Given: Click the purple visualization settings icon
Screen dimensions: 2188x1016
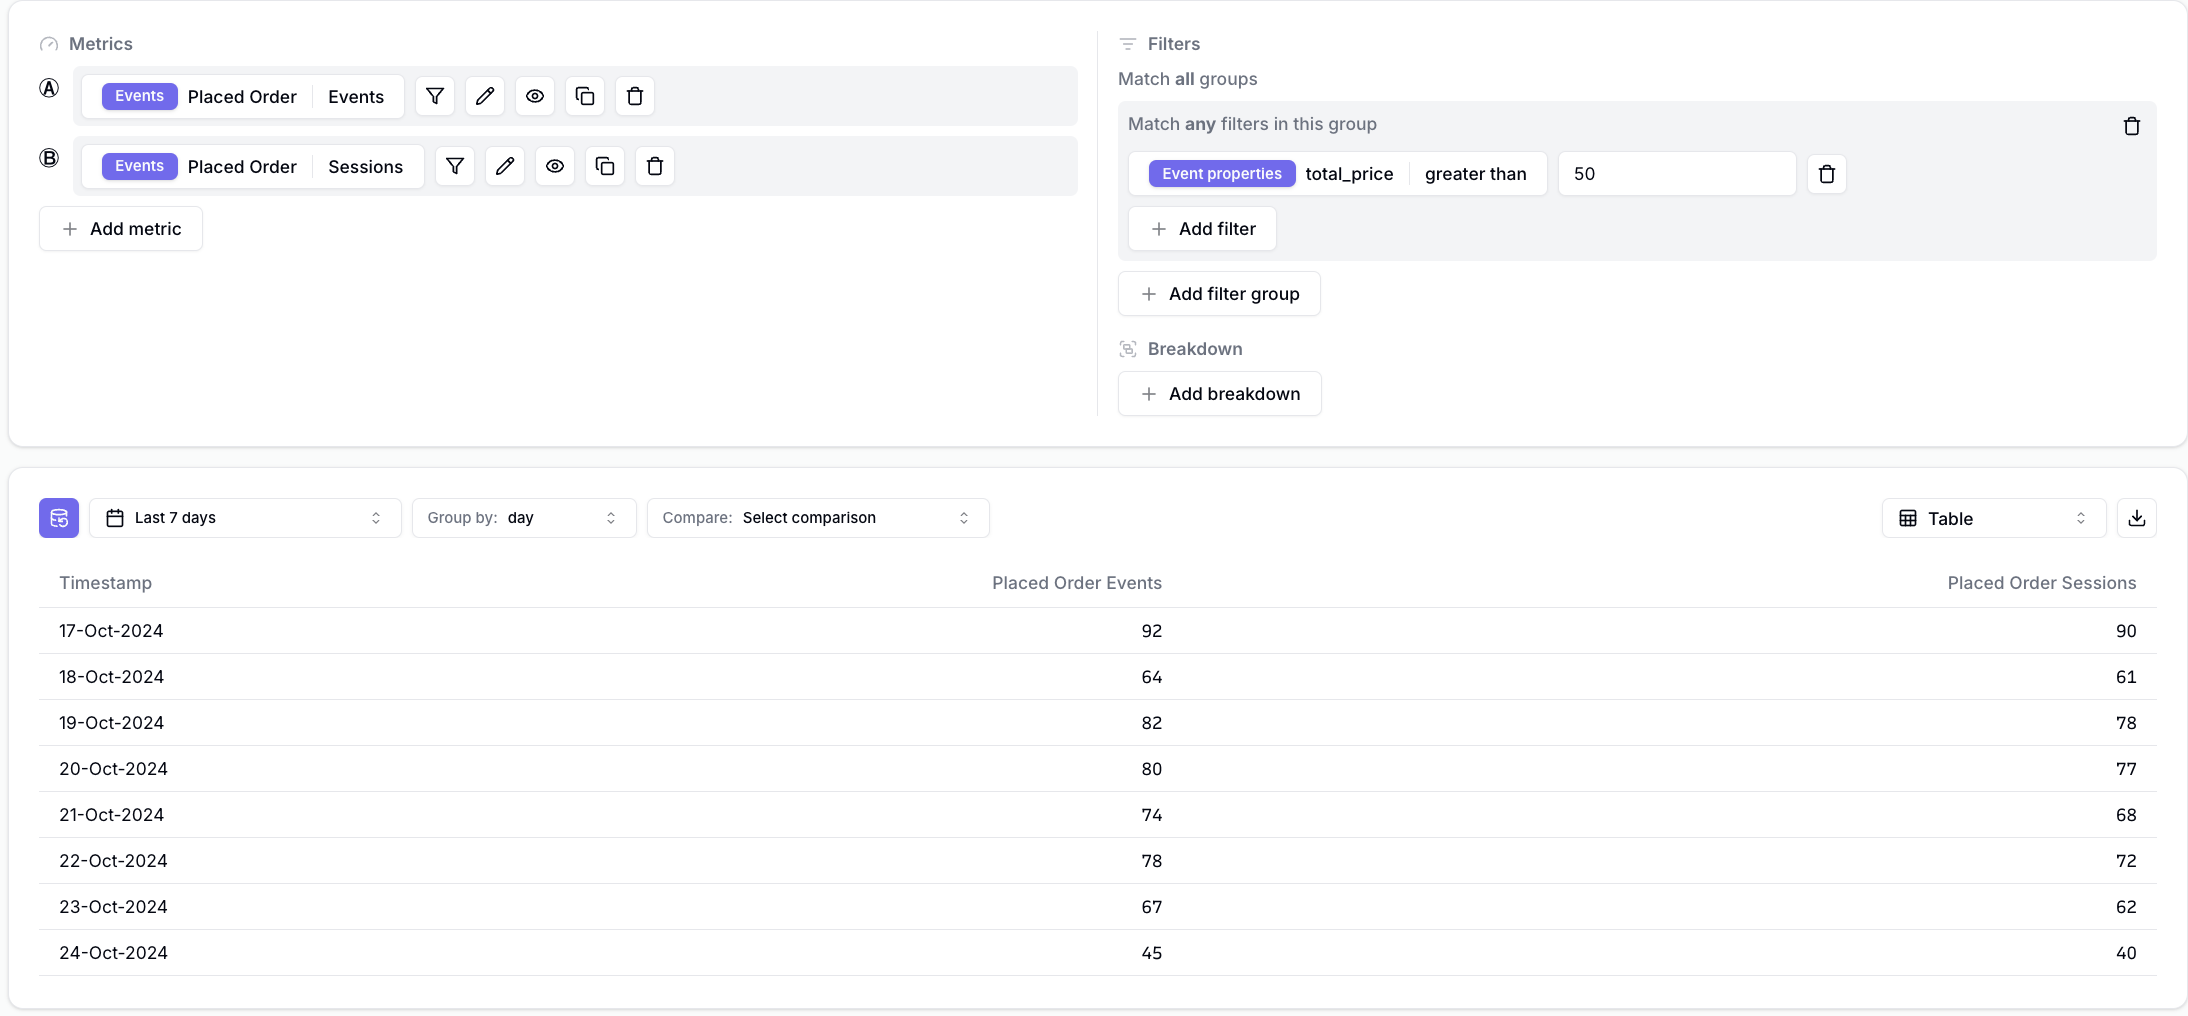Looking at the screenshot, I should [58, 517].
